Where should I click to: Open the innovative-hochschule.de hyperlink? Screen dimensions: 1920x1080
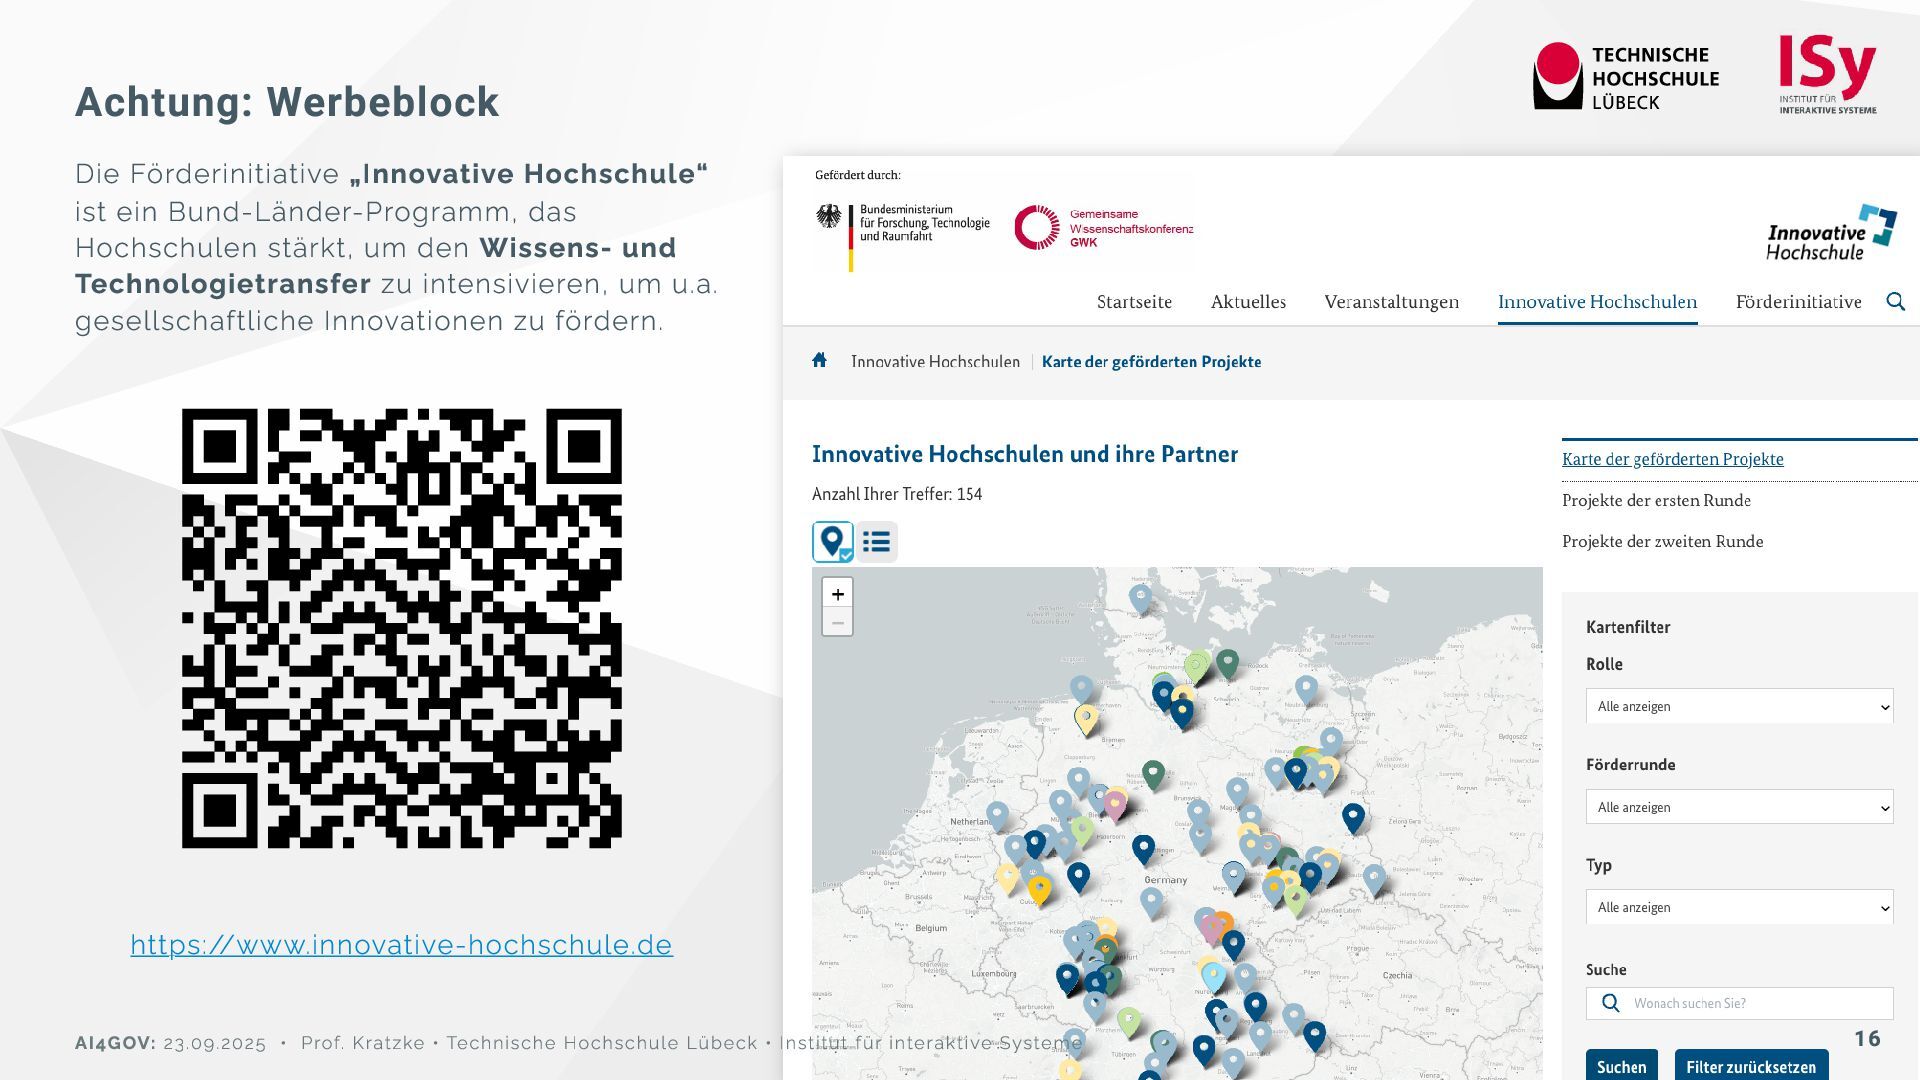coord(401,945)
